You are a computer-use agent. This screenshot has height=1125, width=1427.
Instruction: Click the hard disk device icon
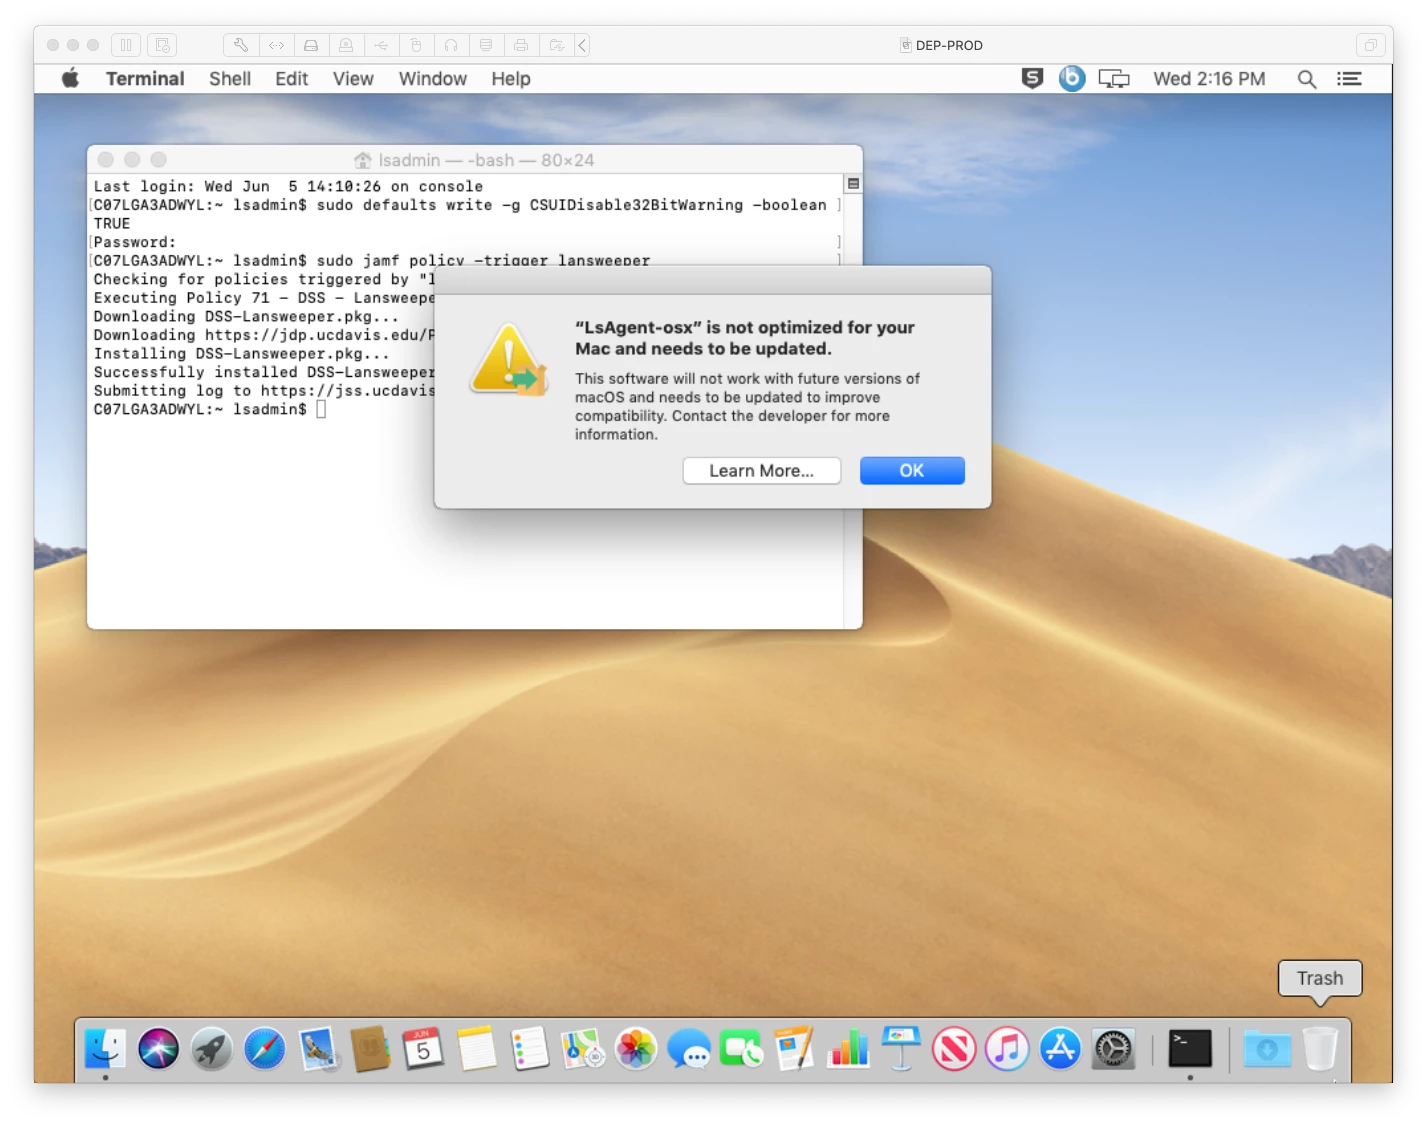(311, 45)
